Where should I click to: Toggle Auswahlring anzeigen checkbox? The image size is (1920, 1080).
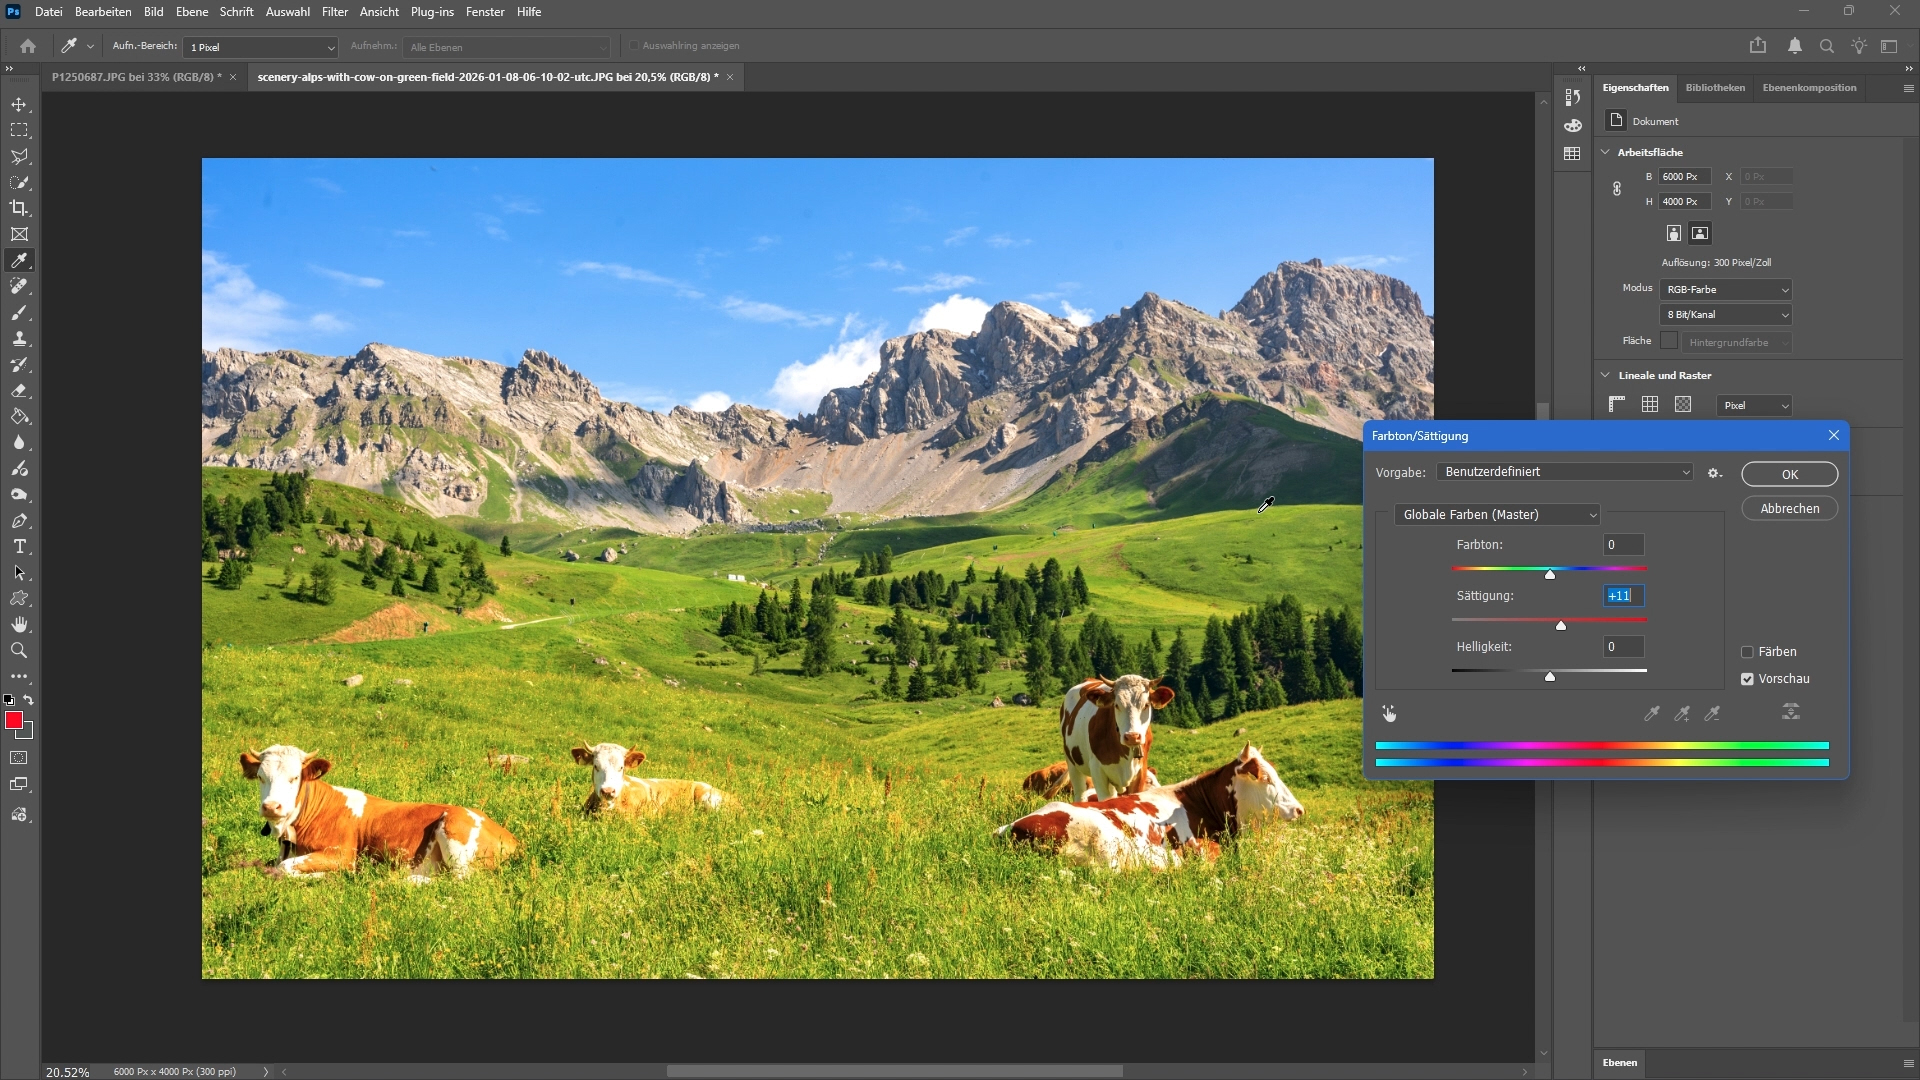(x=634, y=46)
